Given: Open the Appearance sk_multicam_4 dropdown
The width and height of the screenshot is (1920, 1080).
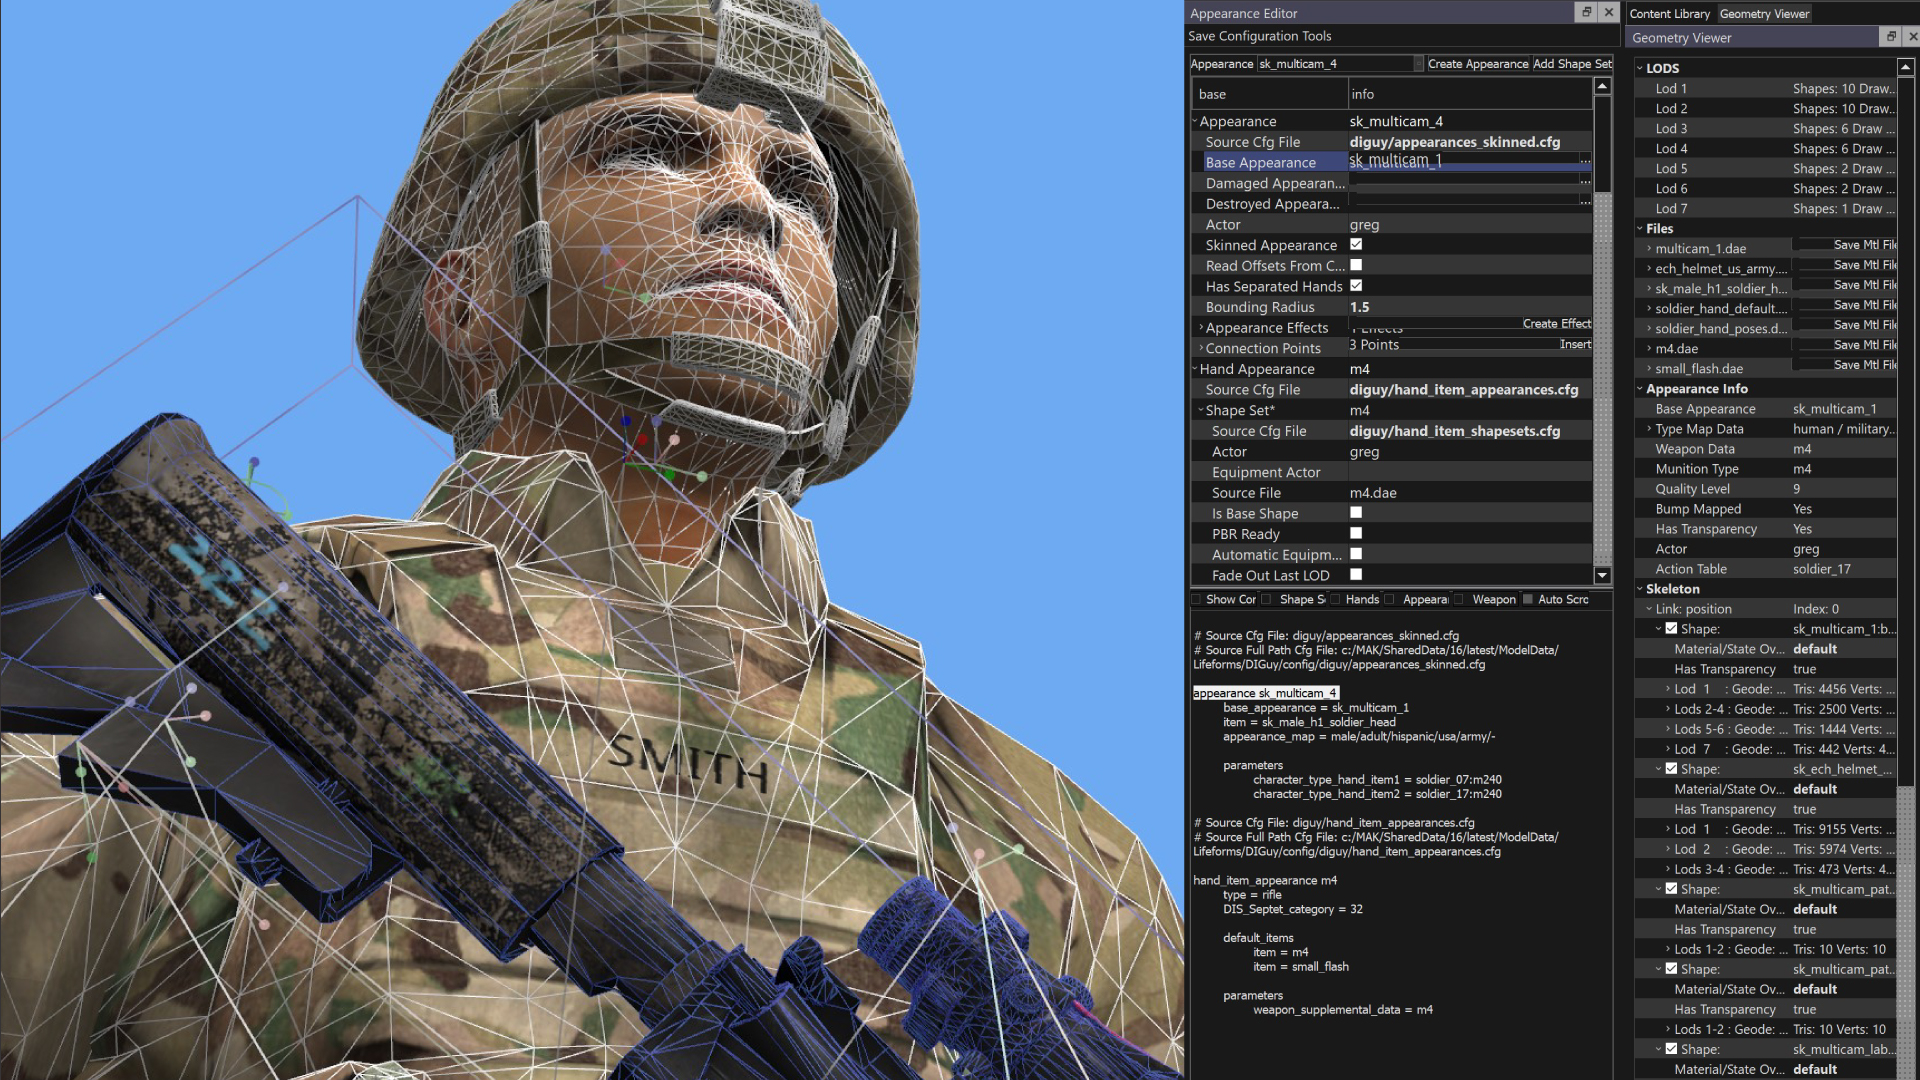Looking at the screenshot, I should pos(1418,64).
